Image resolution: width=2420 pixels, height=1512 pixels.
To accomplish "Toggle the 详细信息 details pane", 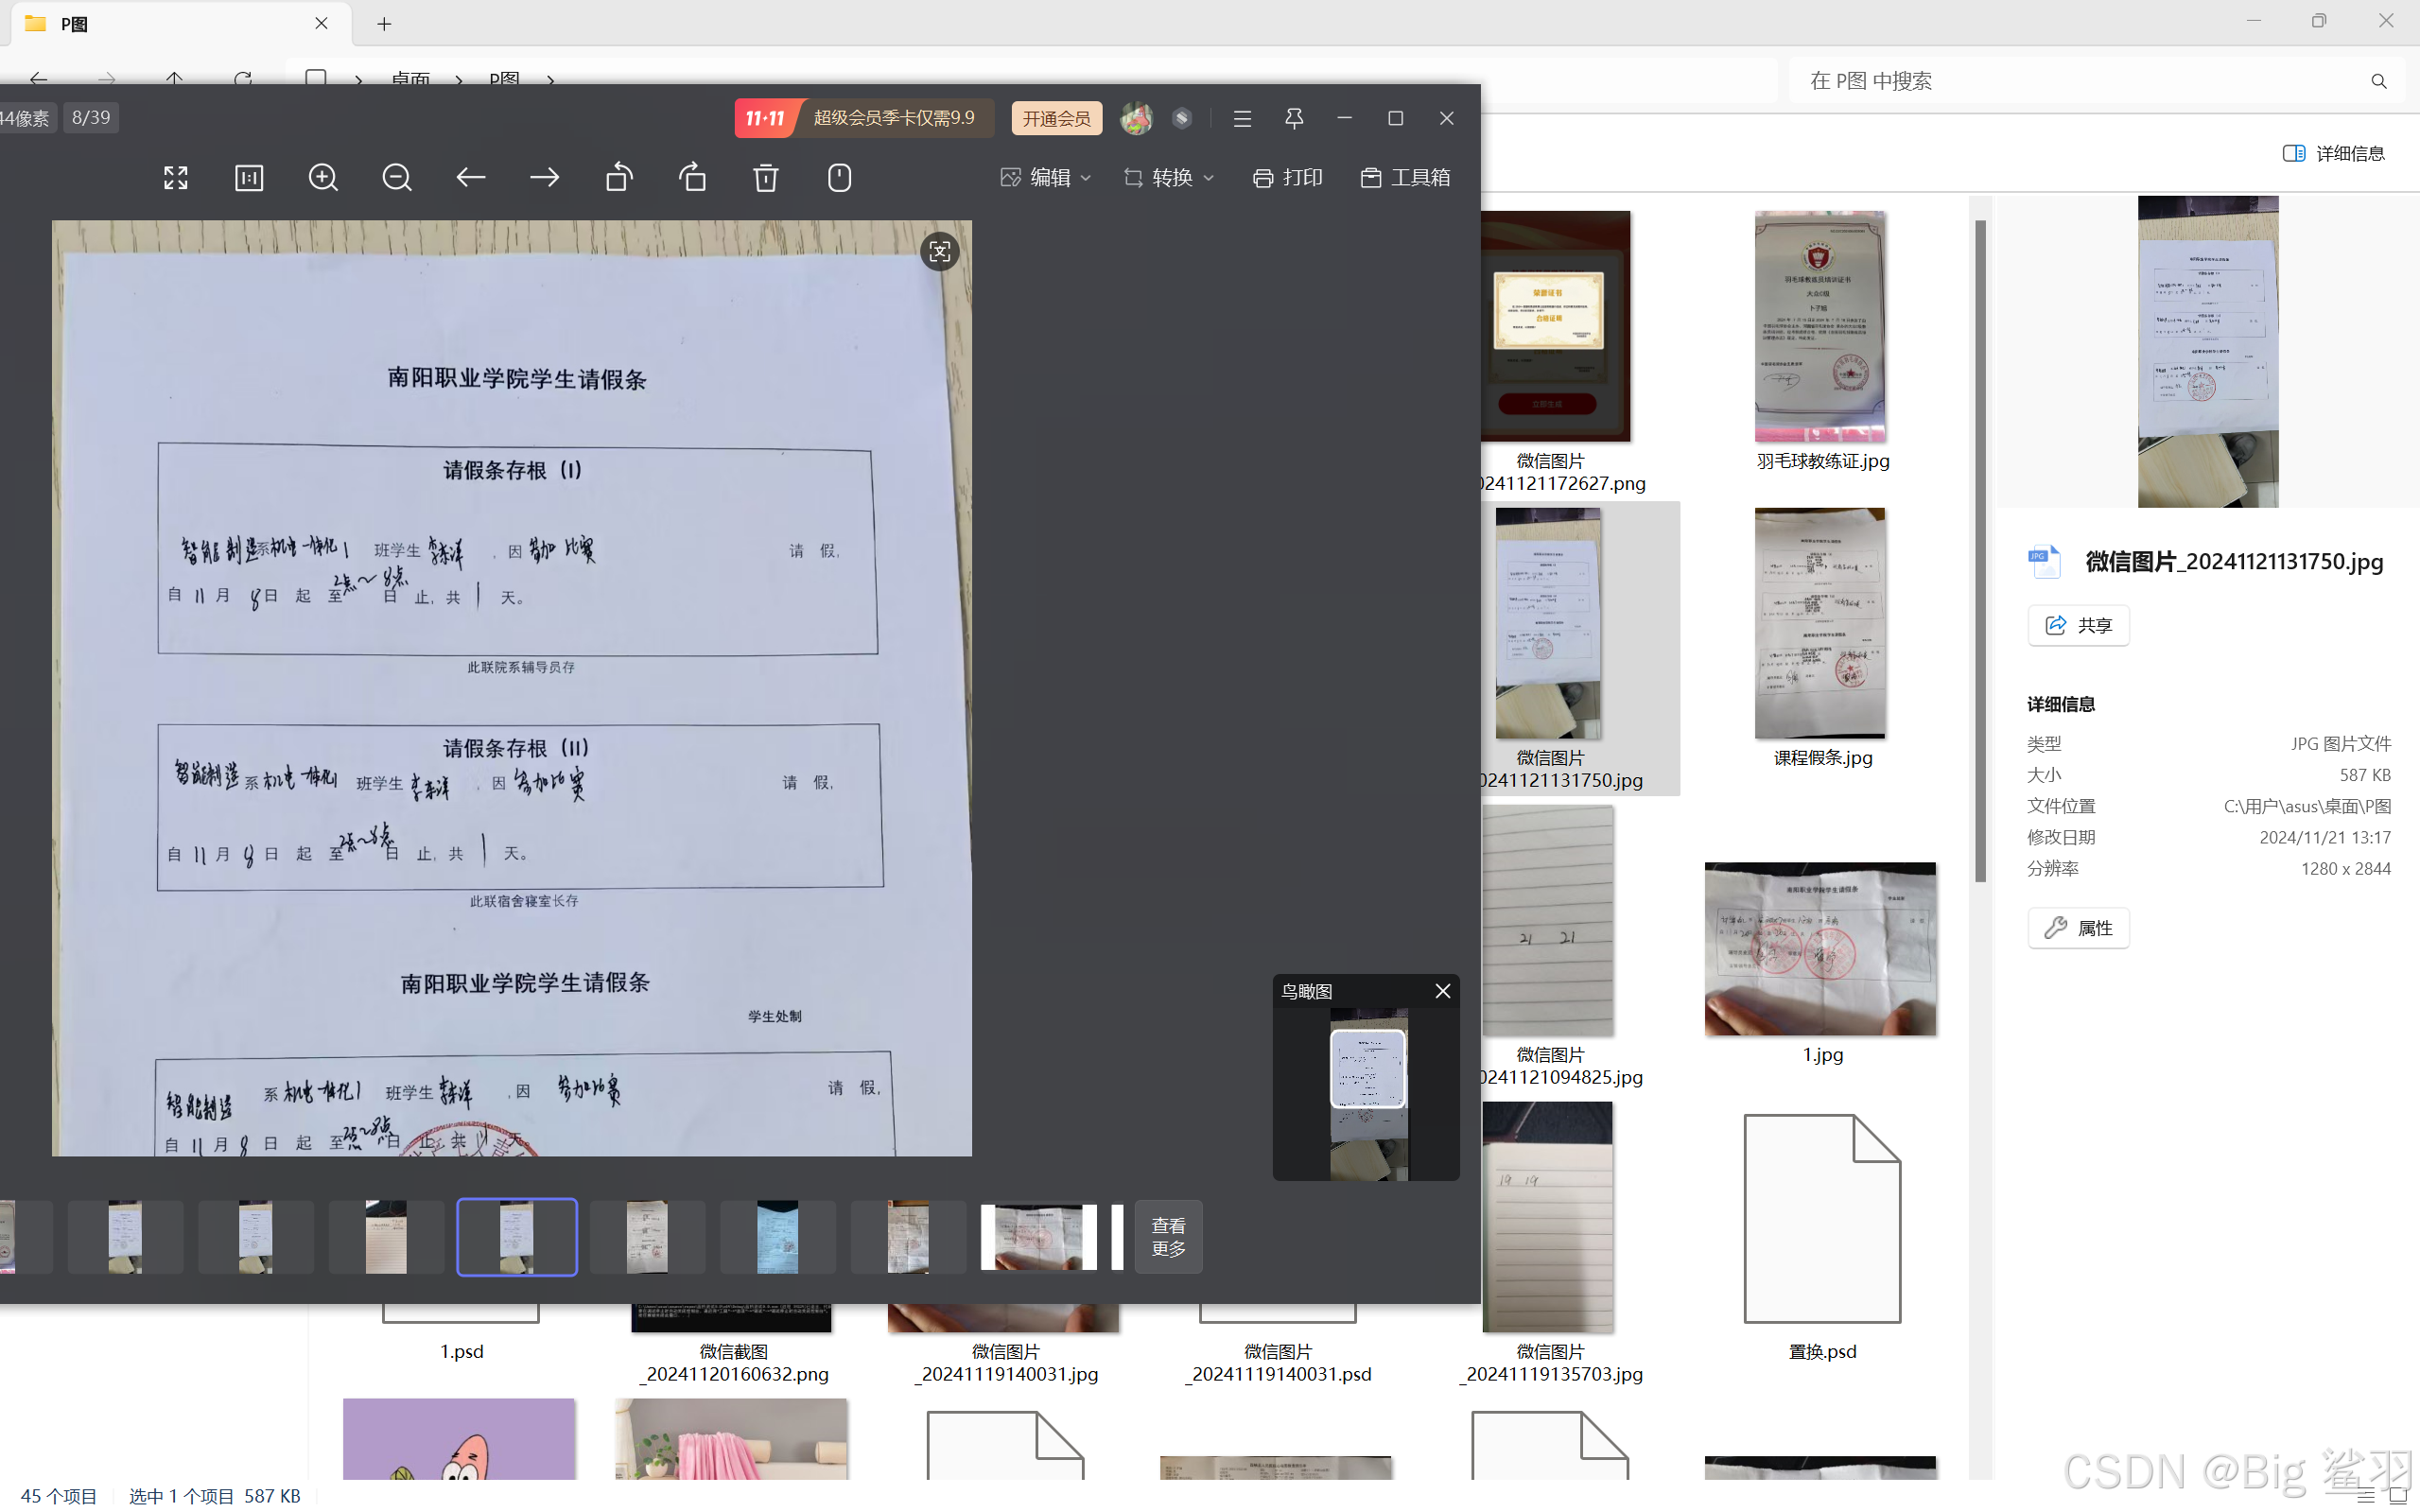I will point(2334,153).
